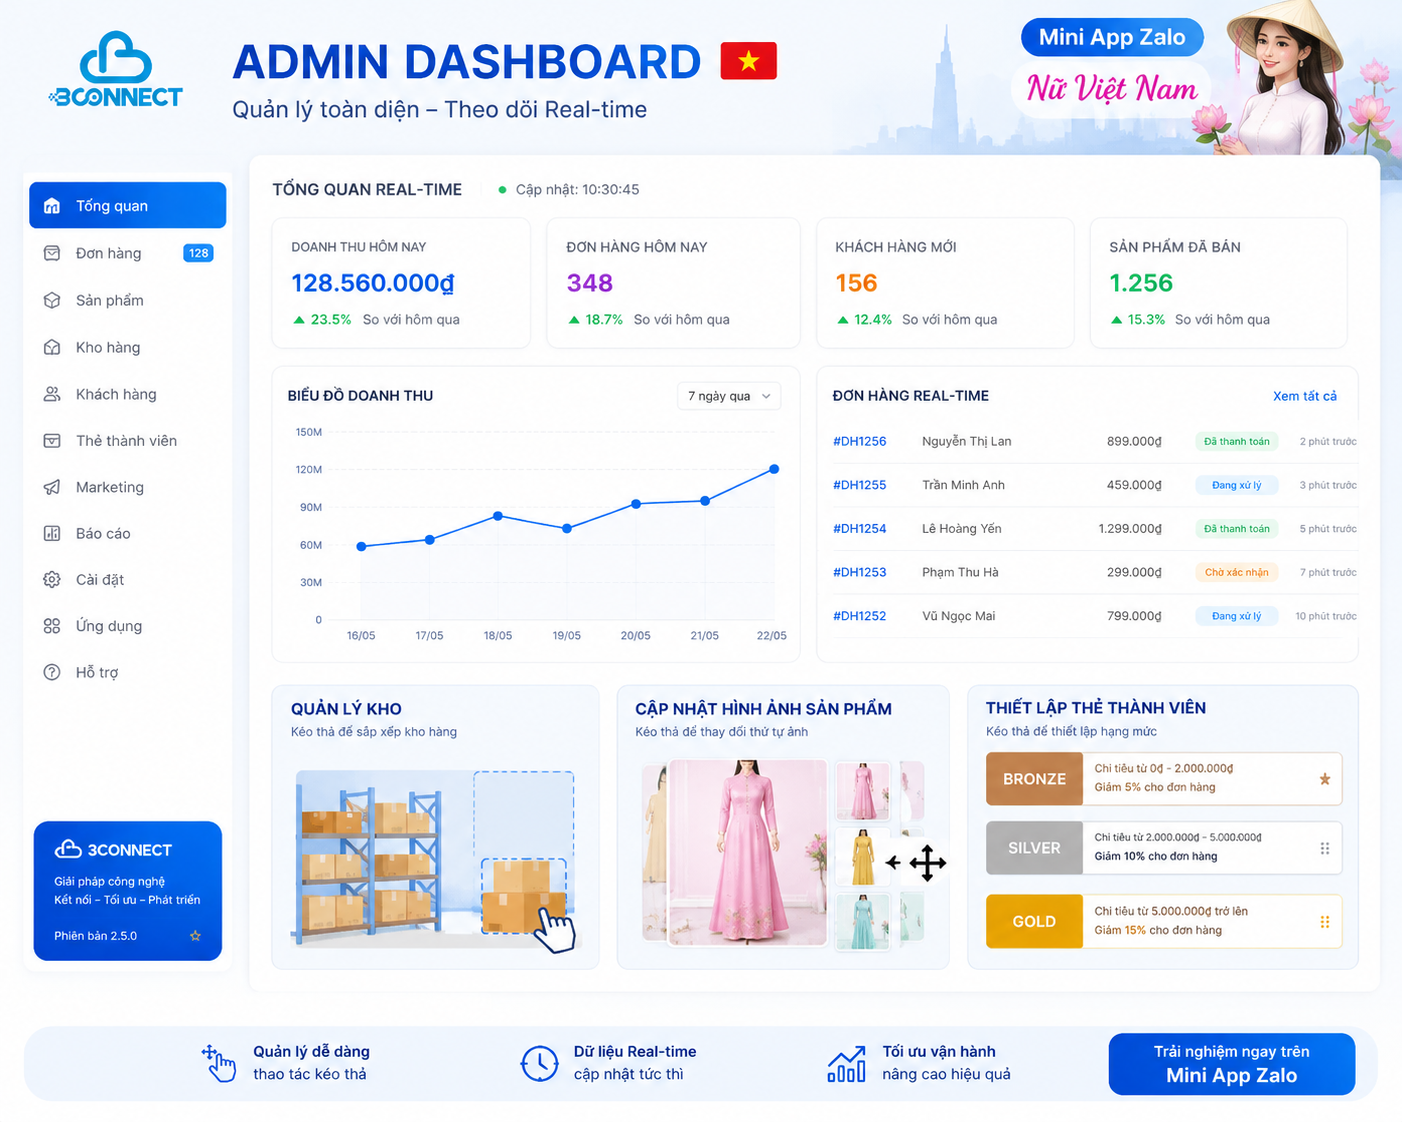The width and height of the screenshot is (1402, 1122).
Task: Click the Đang xử lý status of Vũ Ngọc Mai
Action: pyautogui.click(x=1237, y=616)
